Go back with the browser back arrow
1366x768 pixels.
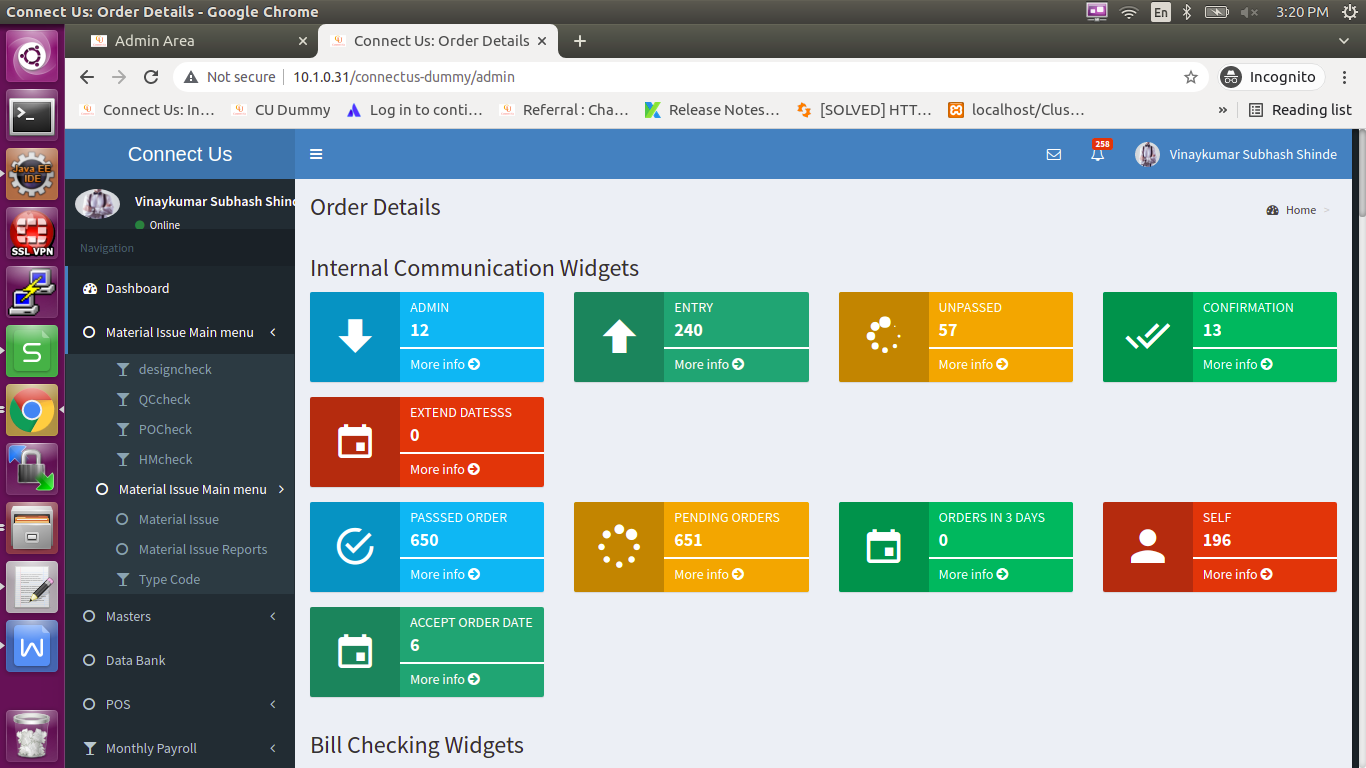[87, 77]
